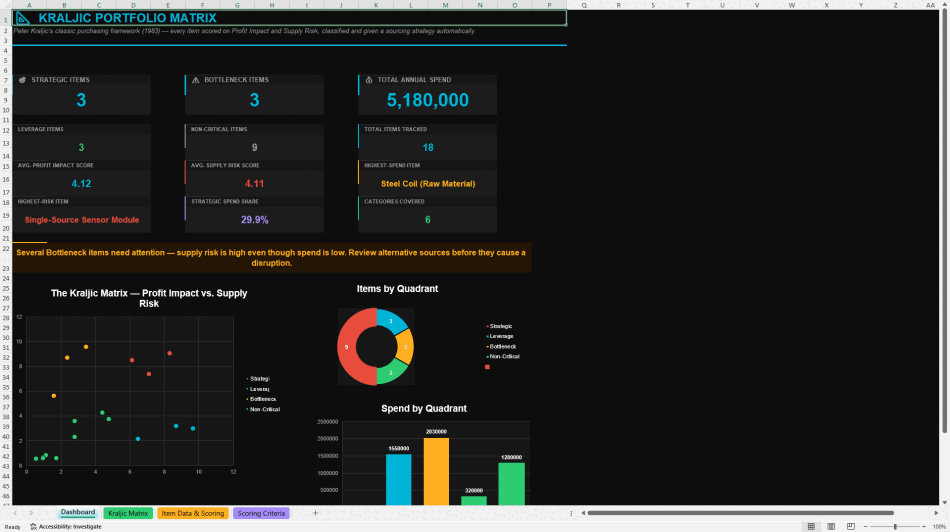Click next sheet navigation arrow
The width and height of the screenshot is (950, 532).
31,513
